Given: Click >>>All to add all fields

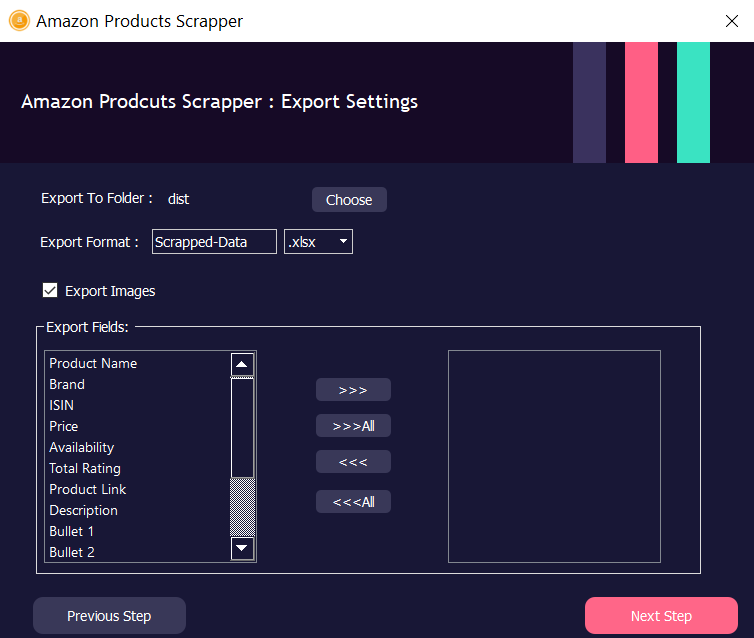Looking at the screenshot, I should click(x=353, y=425).
